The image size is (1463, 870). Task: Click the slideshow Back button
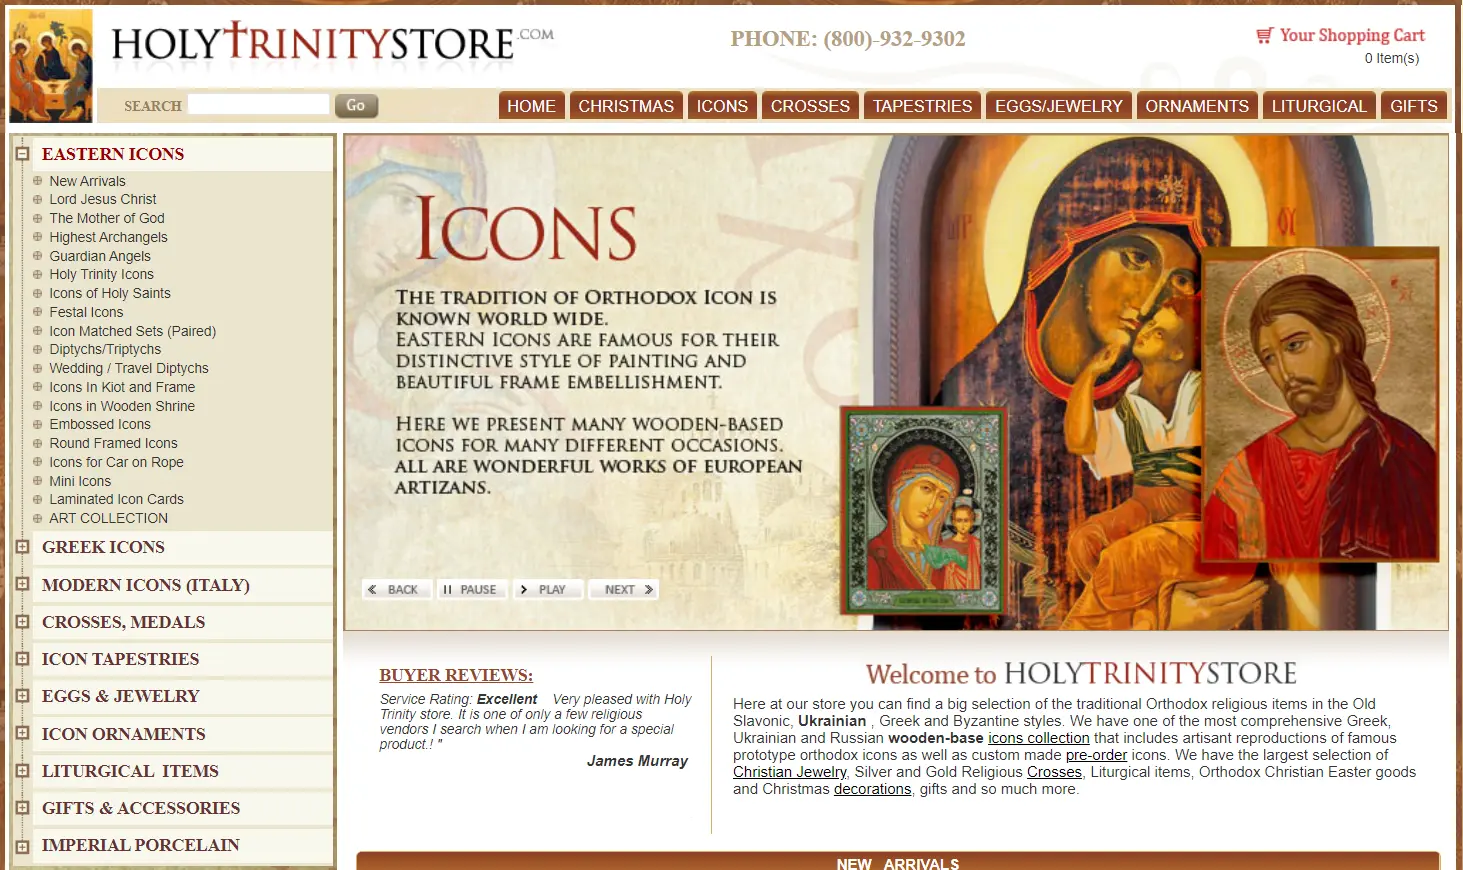(x=396, y=589)
